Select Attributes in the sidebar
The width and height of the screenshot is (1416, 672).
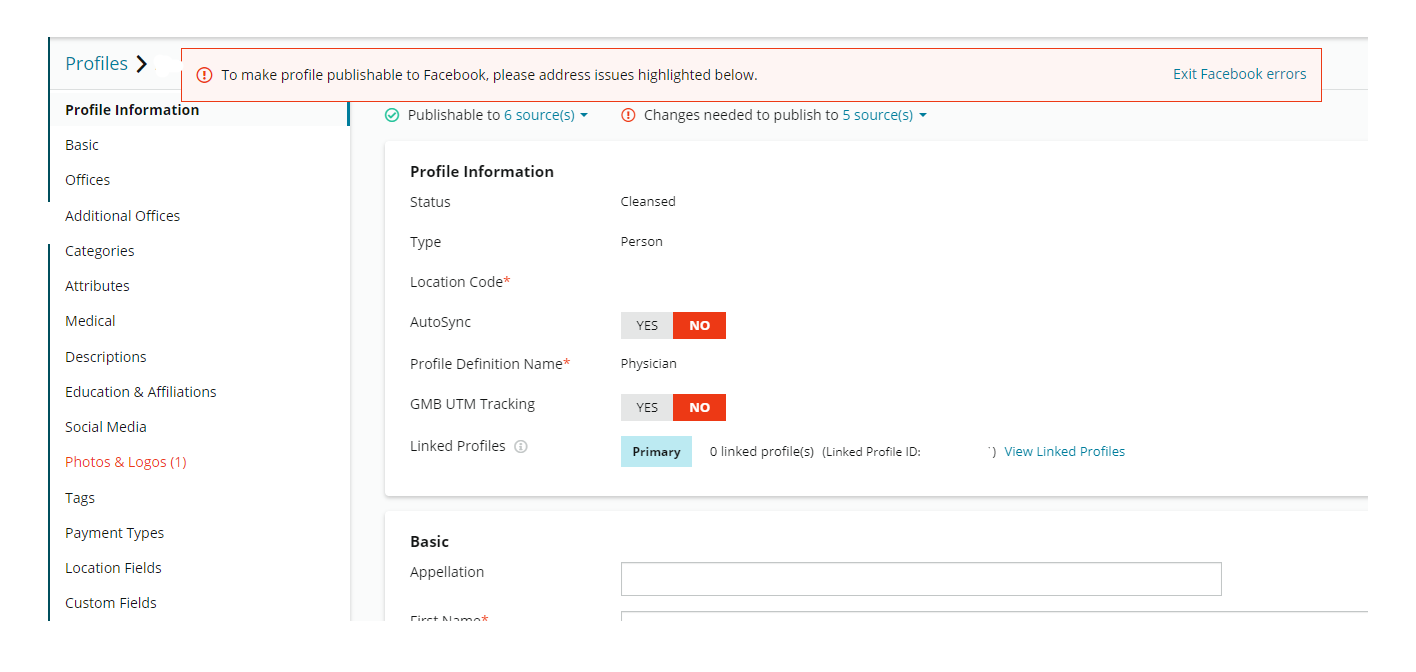[x=97, y=286]
